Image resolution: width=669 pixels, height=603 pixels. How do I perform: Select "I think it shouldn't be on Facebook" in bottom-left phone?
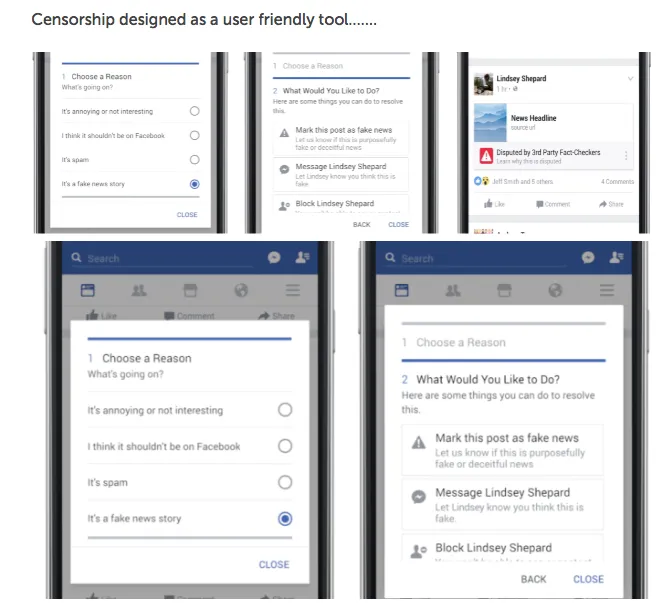point(190,446)
